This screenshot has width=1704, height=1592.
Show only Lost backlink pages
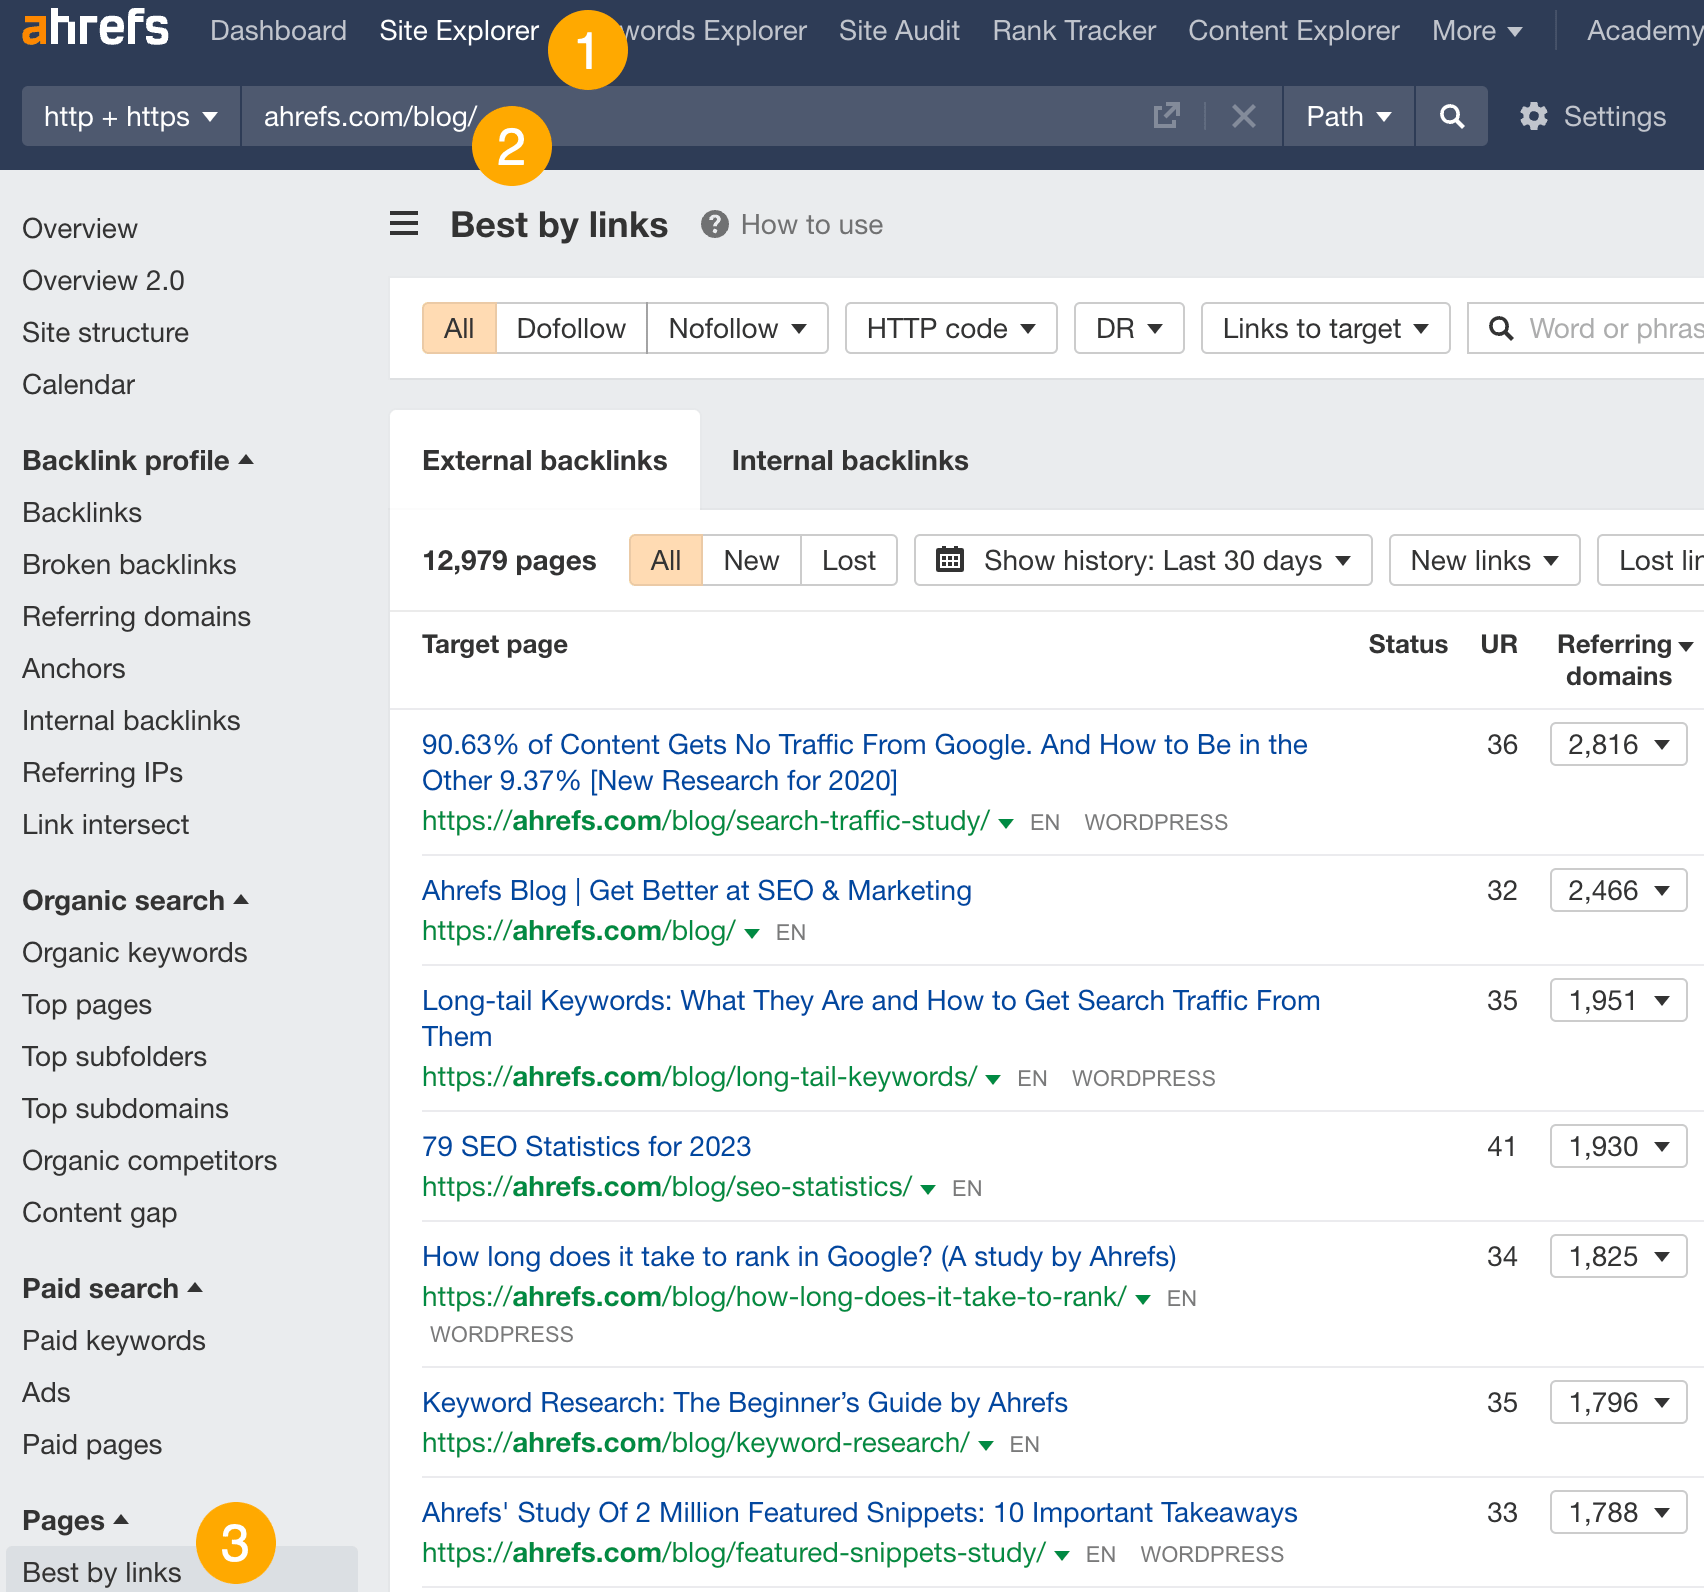[x=848, y=560]
